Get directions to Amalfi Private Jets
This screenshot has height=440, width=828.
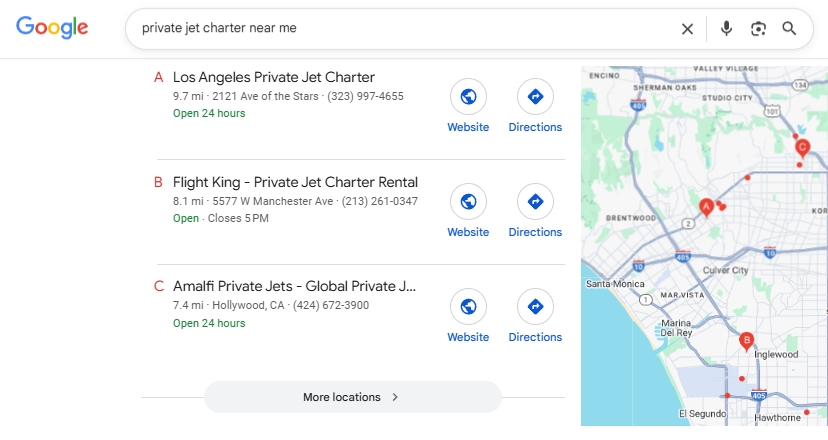click(535, 307)
